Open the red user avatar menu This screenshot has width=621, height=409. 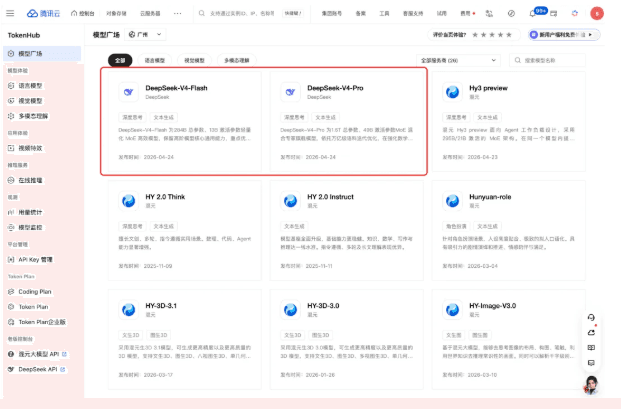coord(597,13)
